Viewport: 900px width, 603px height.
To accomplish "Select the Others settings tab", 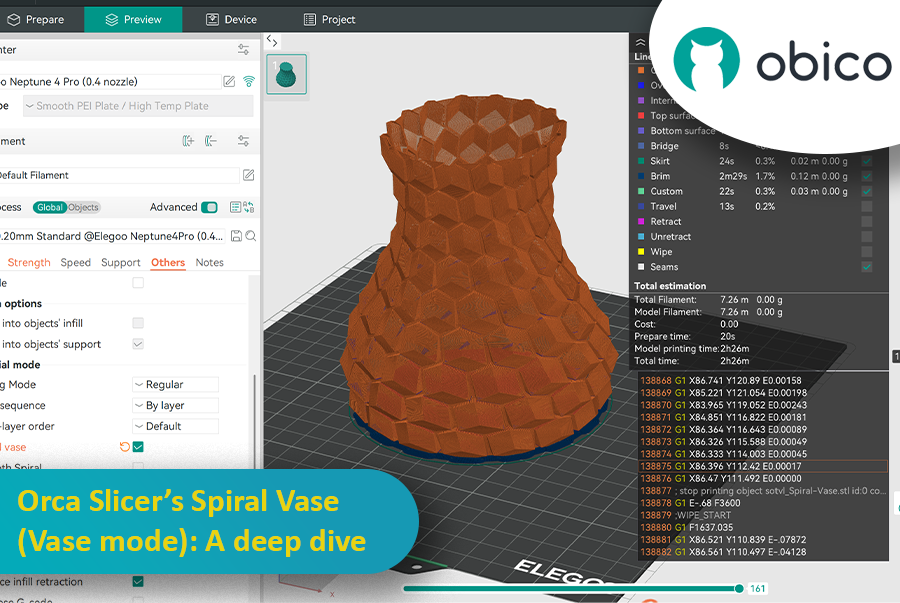I will pos(168,262).
